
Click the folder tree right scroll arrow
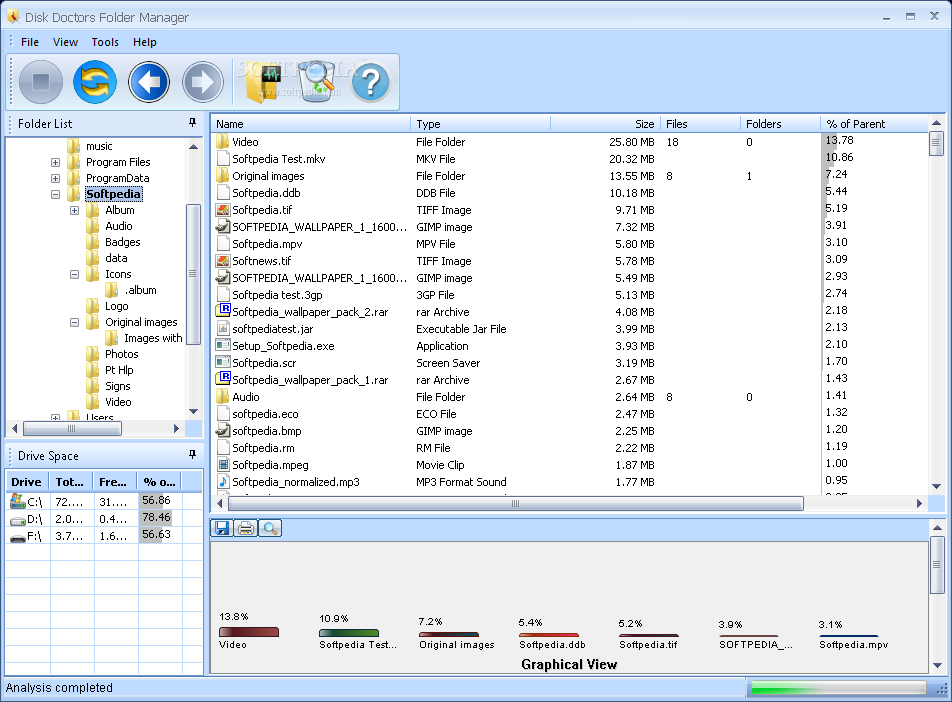click(x=177, y=428)
